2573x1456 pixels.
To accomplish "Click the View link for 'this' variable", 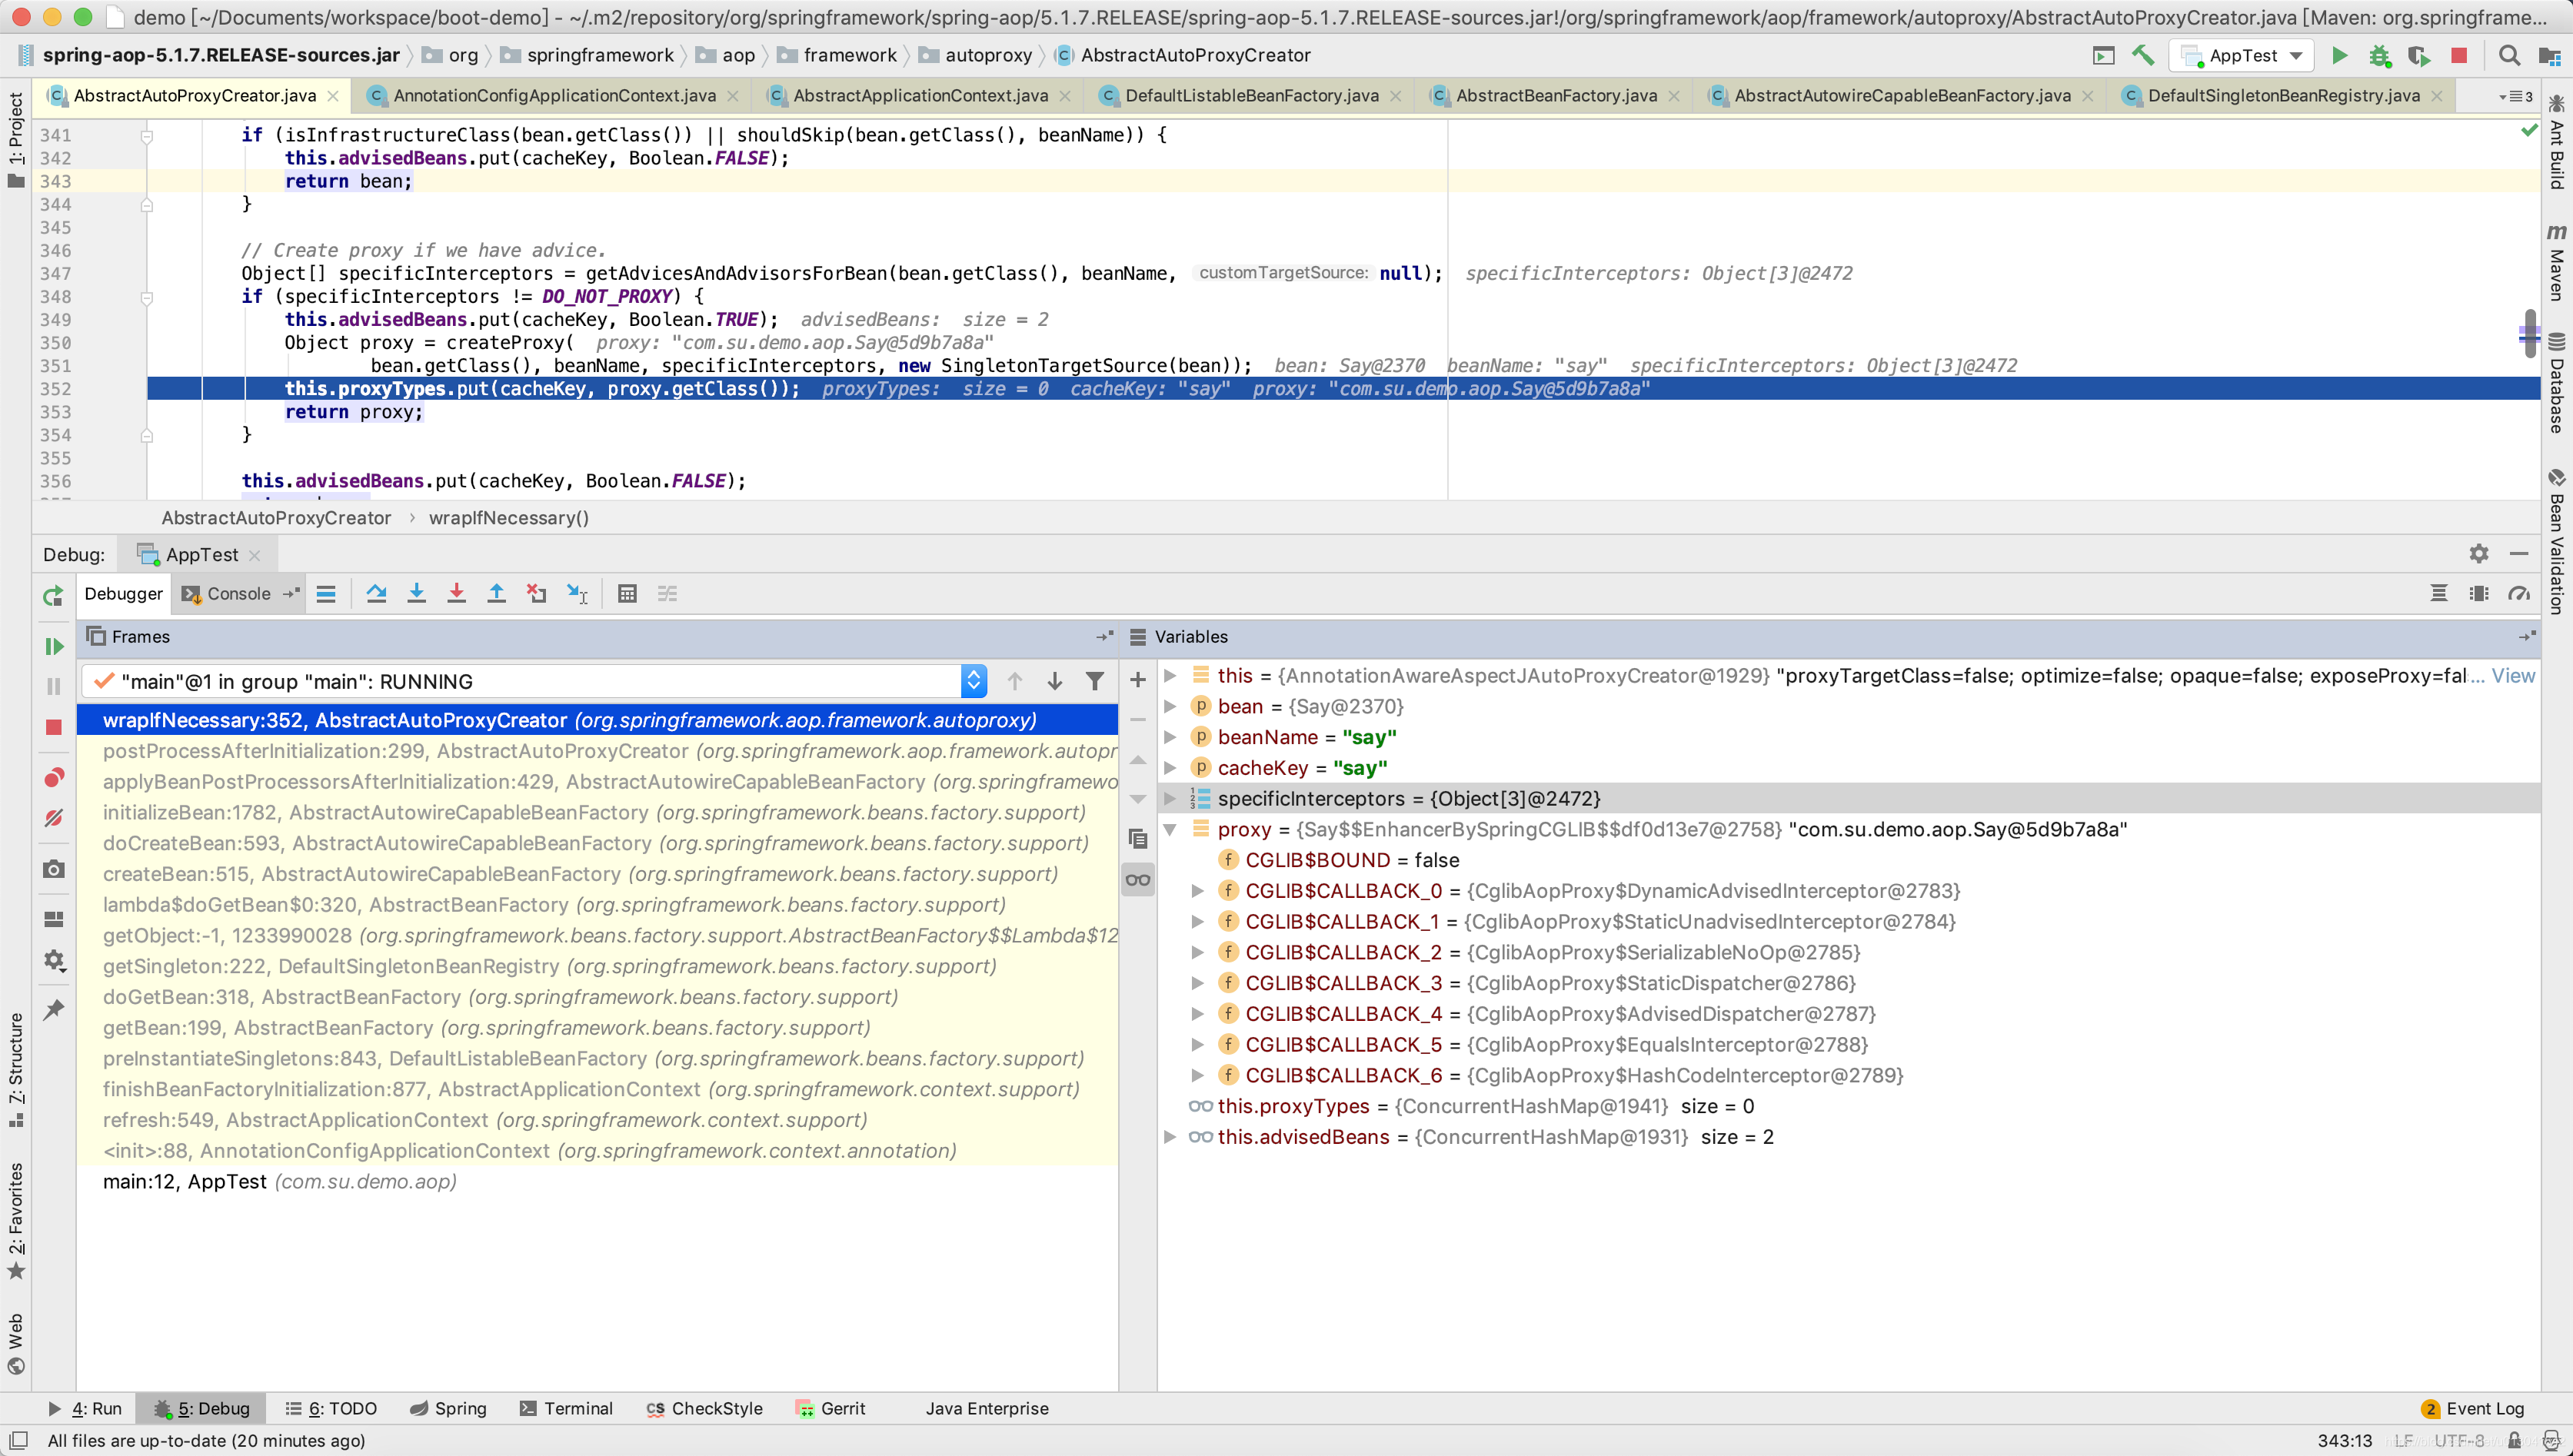I will click(2513, 676).
